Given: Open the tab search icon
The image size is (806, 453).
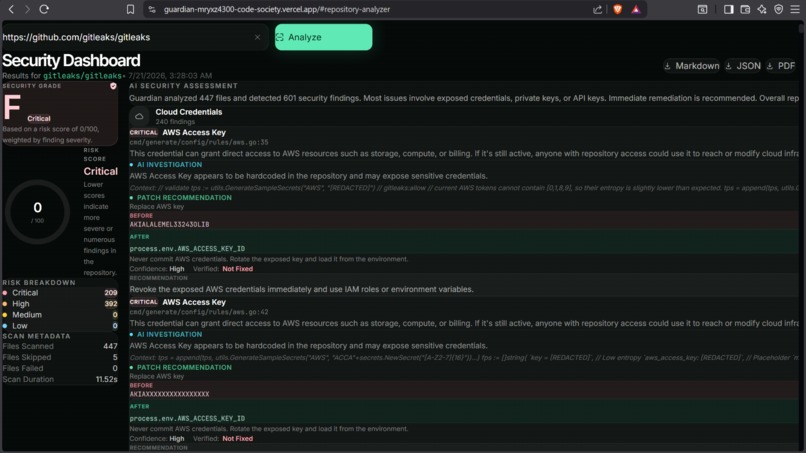Looking at the screenshot, I should click(702, 9).
